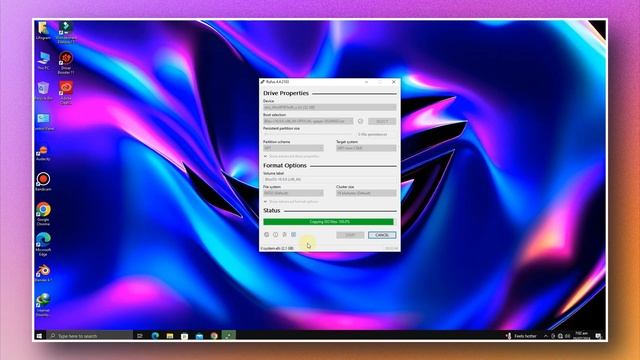Open File Explorer from the taskbar
This screenshot has width=640, height=360.
[170, 336]
